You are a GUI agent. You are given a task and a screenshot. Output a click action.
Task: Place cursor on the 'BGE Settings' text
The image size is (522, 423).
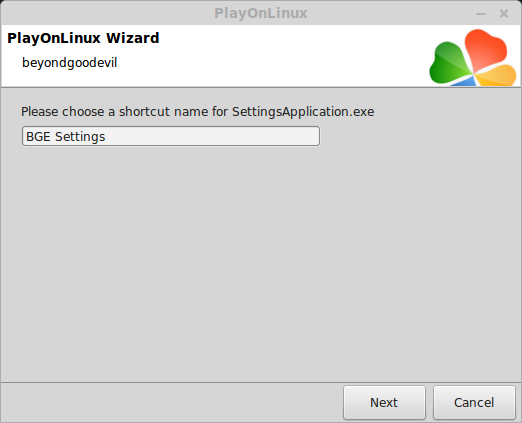65,137
